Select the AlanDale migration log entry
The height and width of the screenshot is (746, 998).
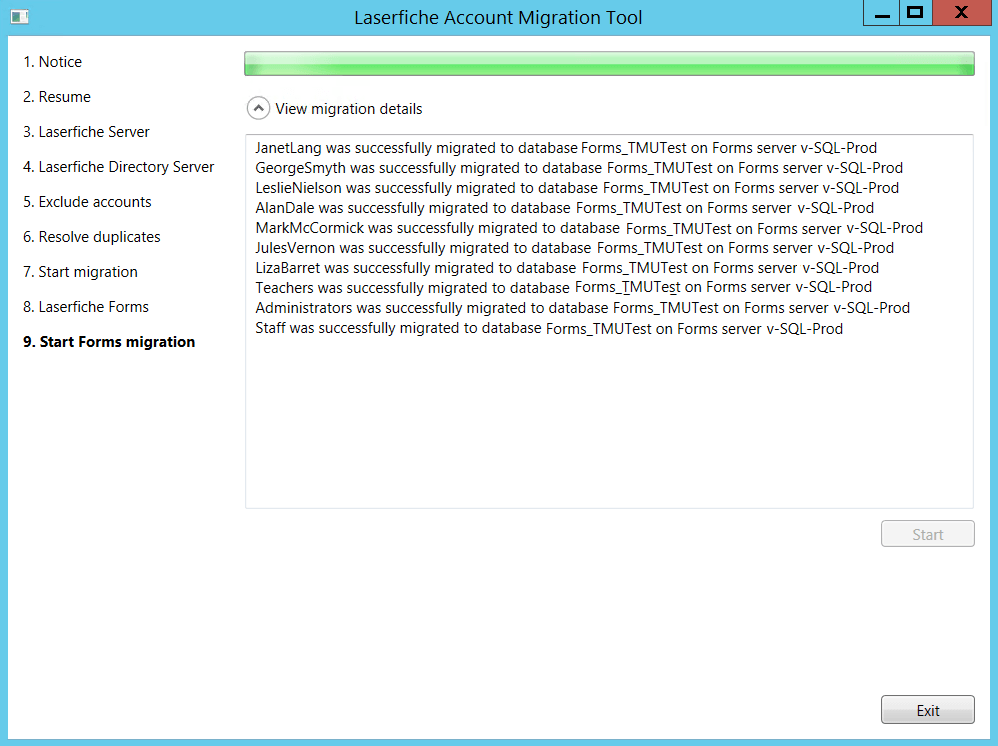tap(565, 208)
